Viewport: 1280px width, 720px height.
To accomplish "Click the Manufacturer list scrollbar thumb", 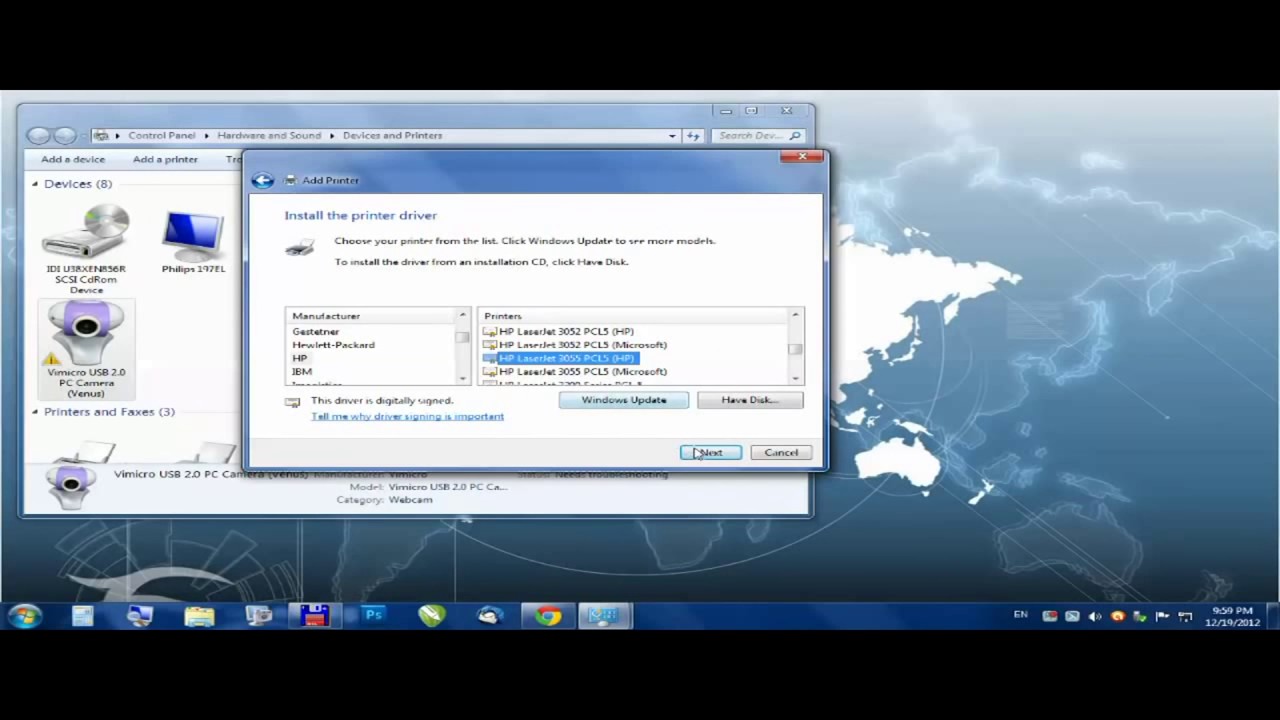I will pyautogui.click(x=462, y=337).
